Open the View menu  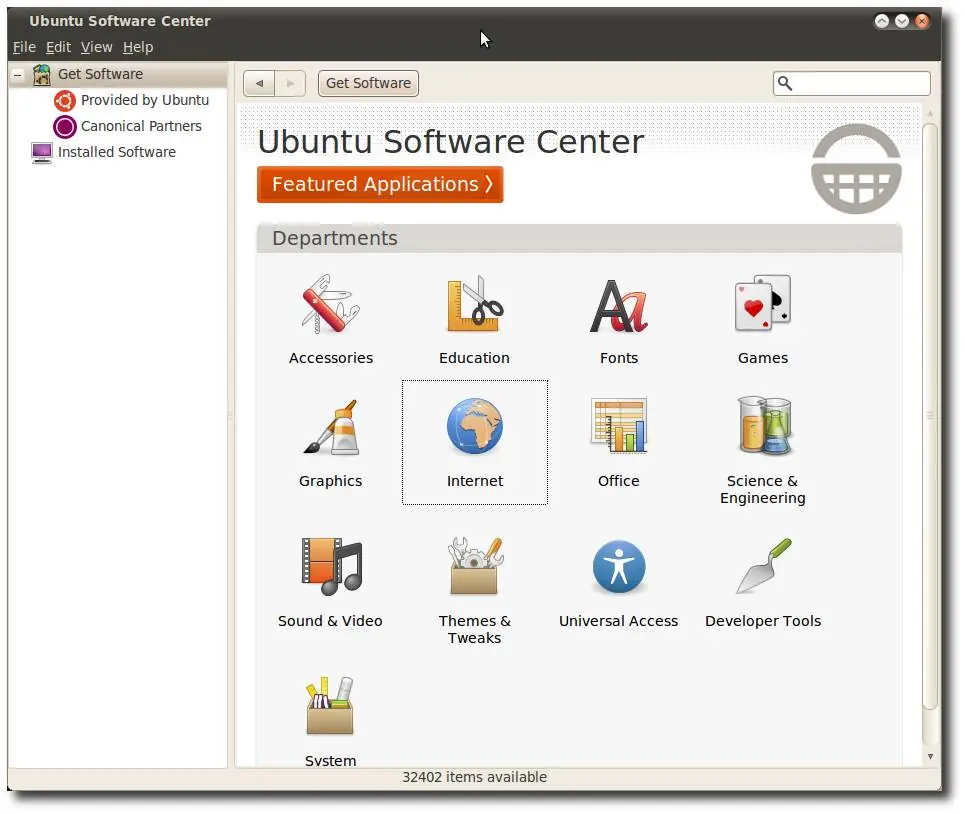click(x=97, y=47)
